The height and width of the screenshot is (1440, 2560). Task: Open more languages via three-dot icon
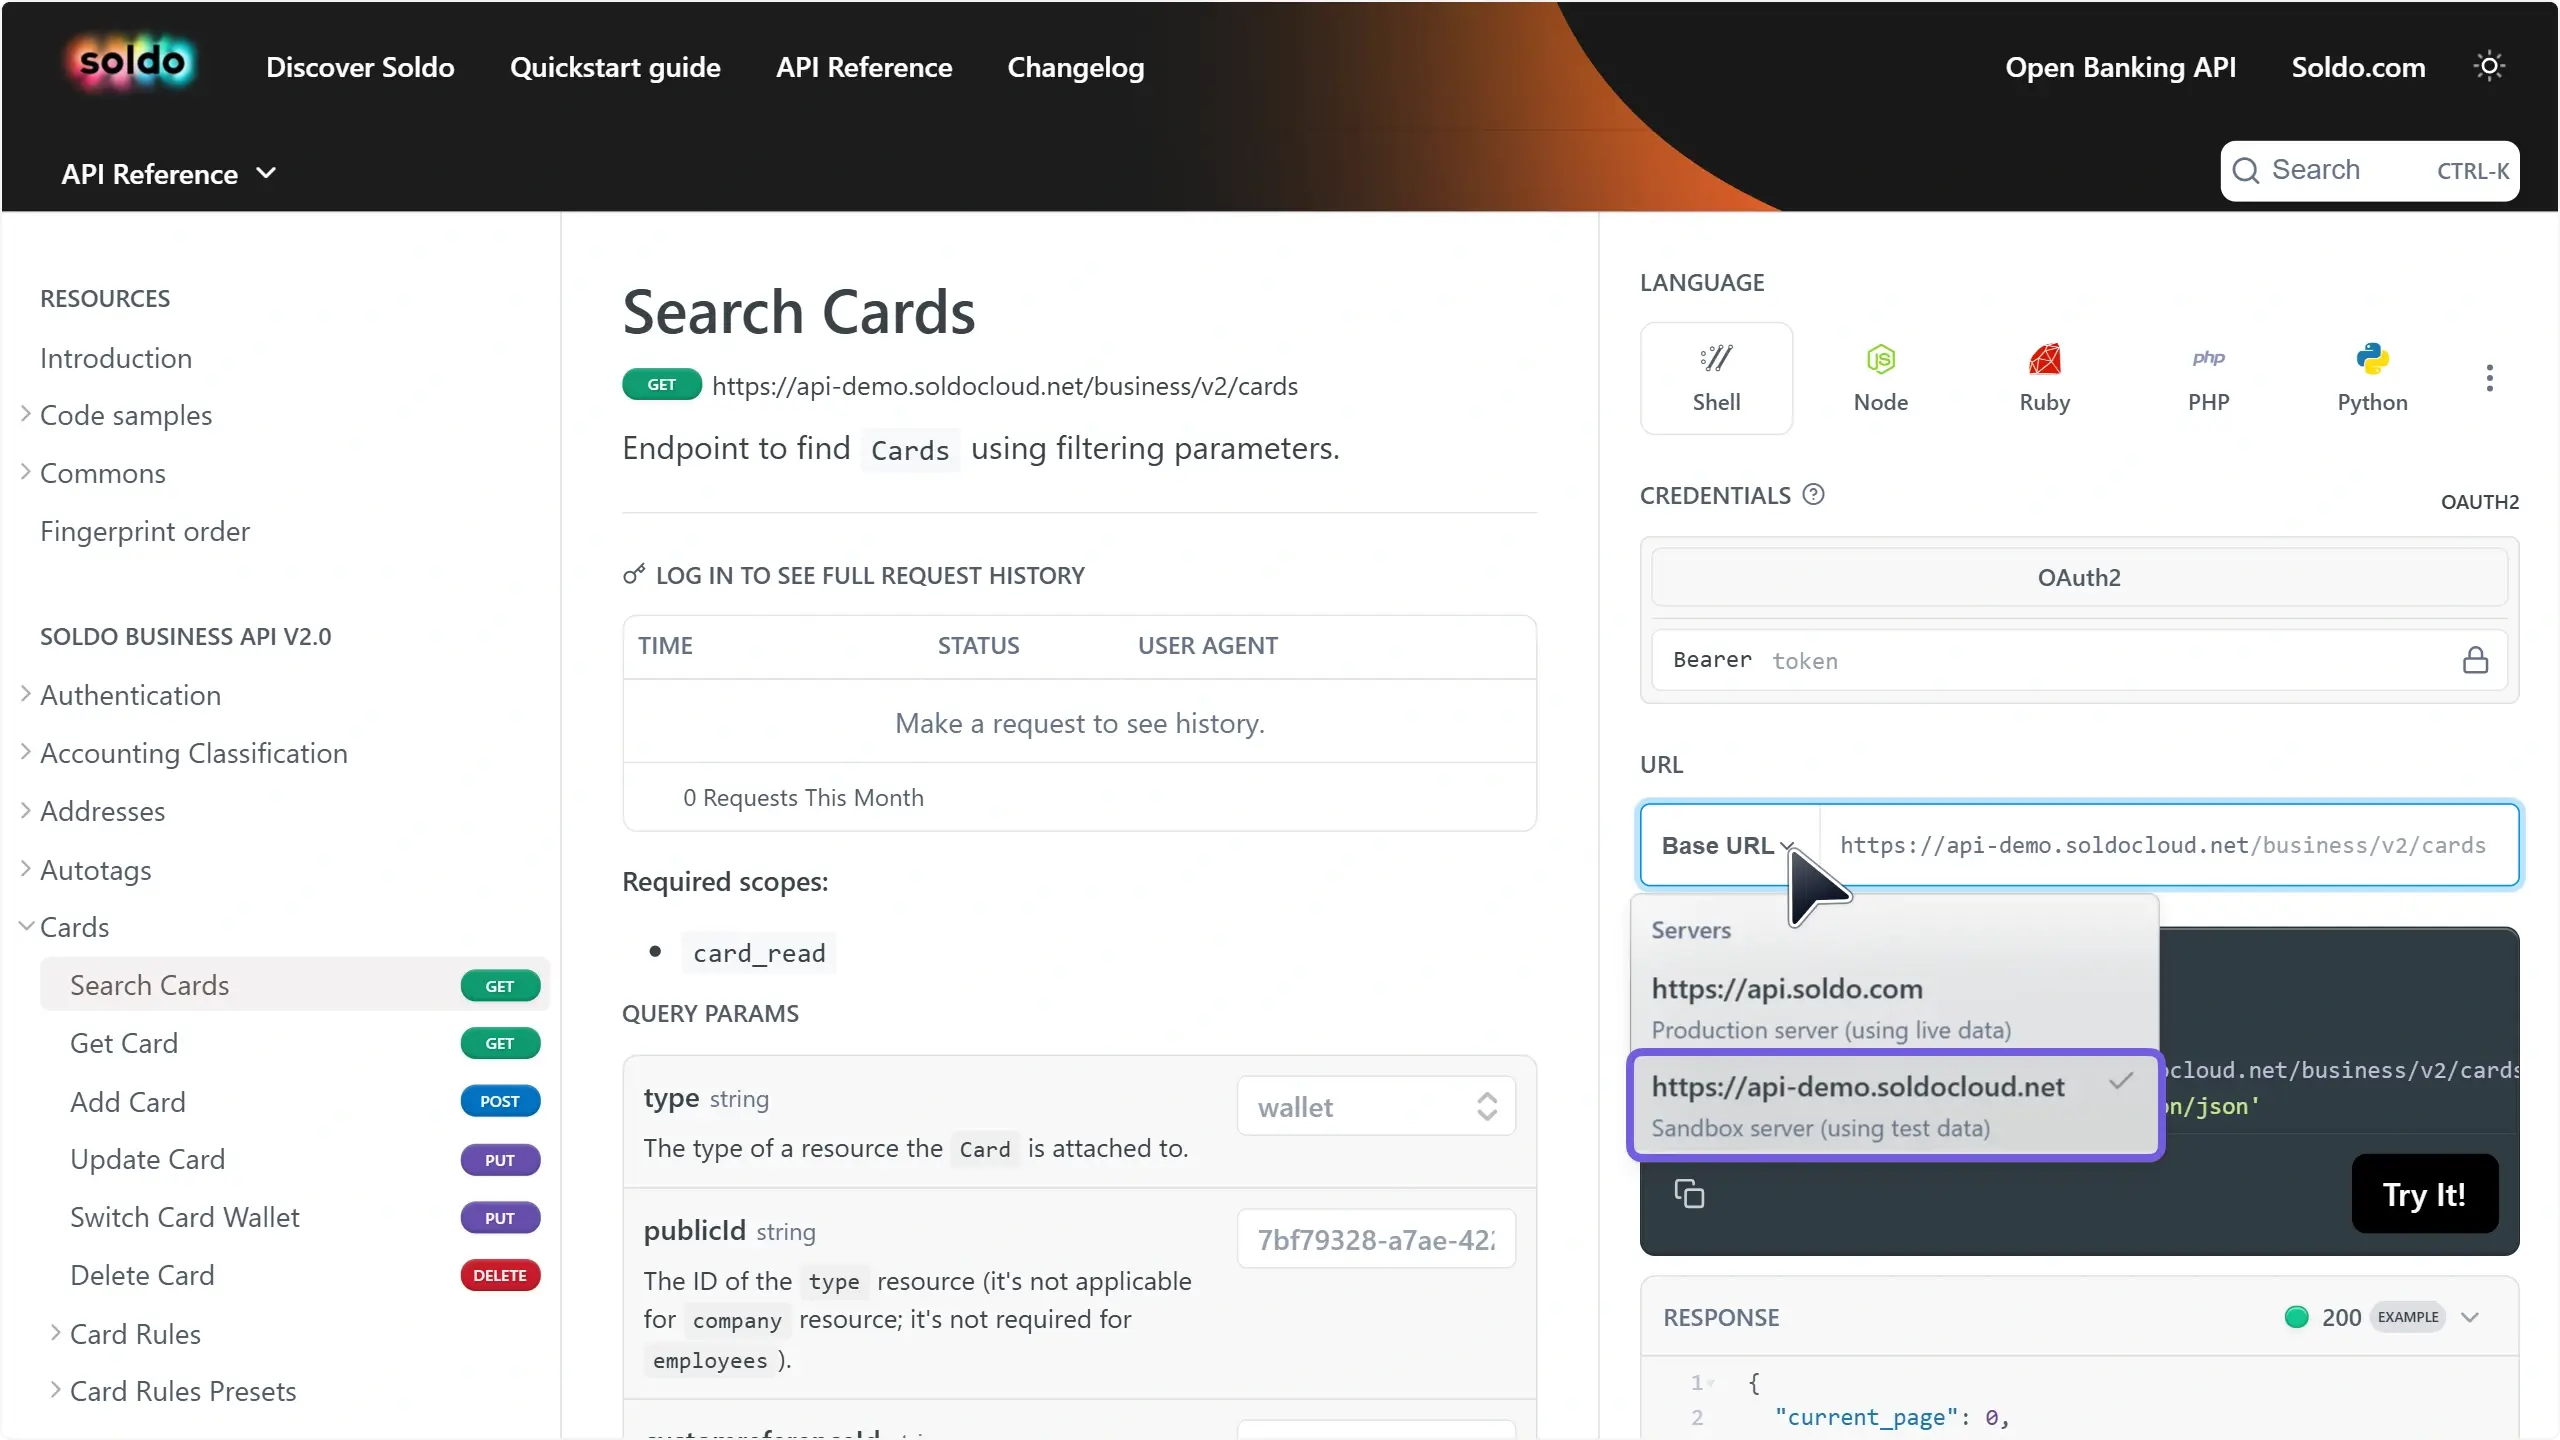(x=2489, y=378)
